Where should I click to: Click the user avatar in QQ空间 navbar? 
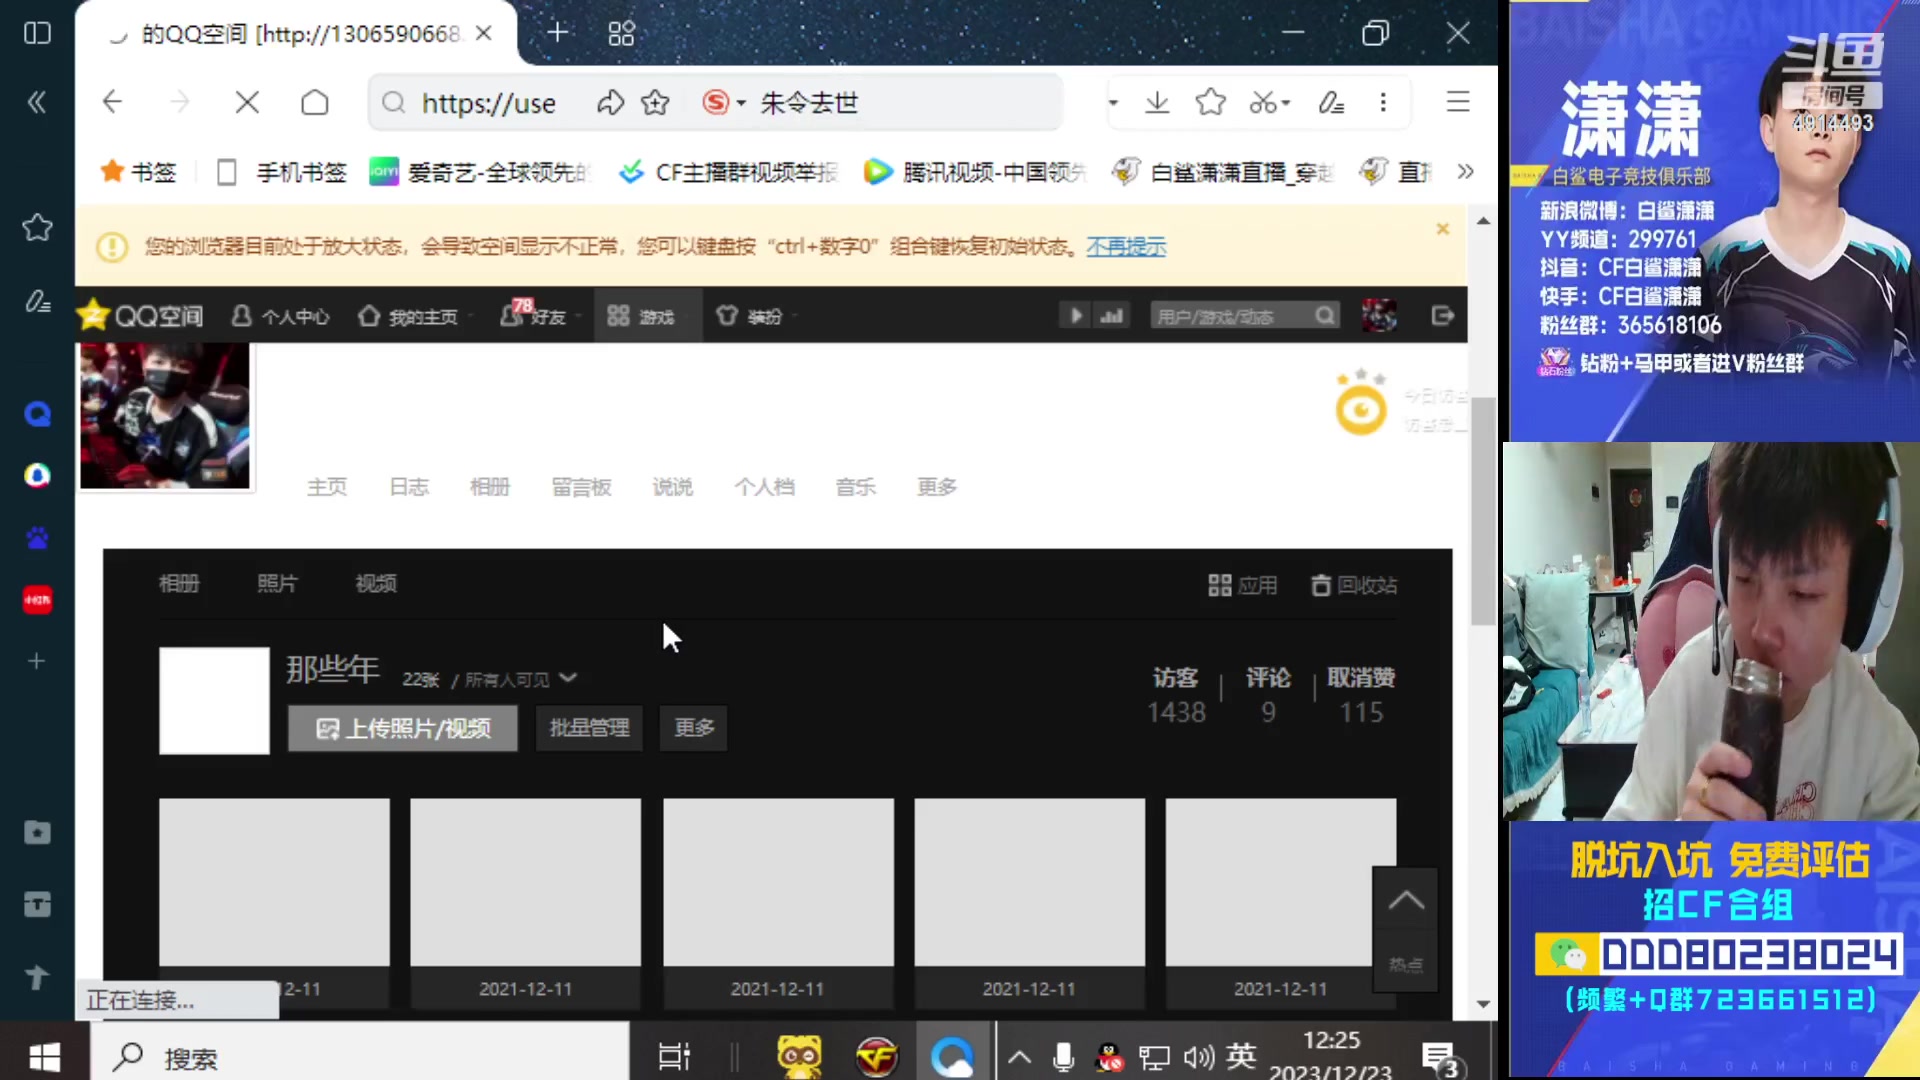1379,316
